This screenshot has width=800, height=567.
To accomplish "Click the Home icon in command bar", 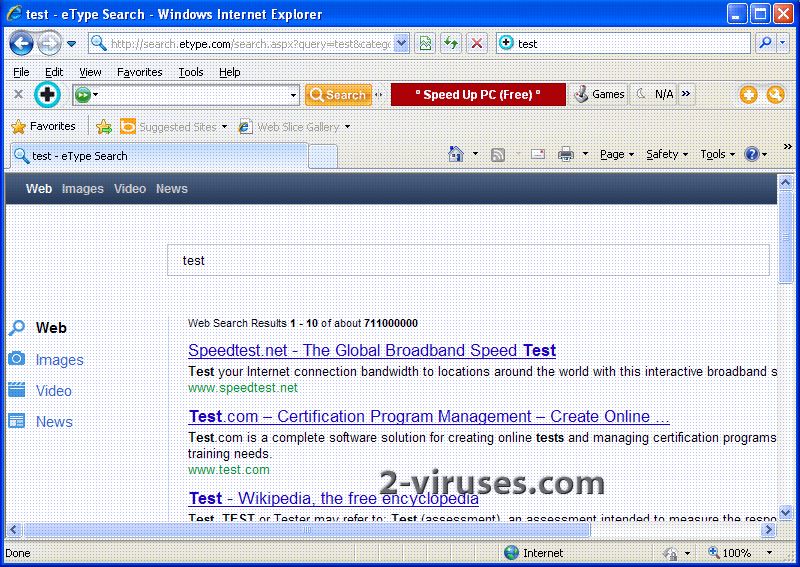I will [x=456, y=154].
